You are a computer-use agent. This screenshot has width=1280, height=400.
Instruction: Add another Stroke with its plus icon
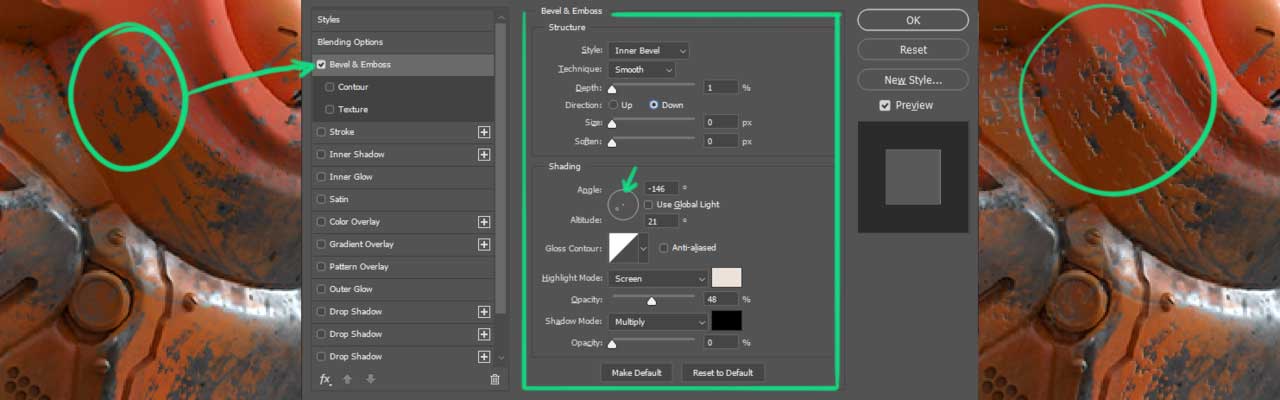coord(484,132)
